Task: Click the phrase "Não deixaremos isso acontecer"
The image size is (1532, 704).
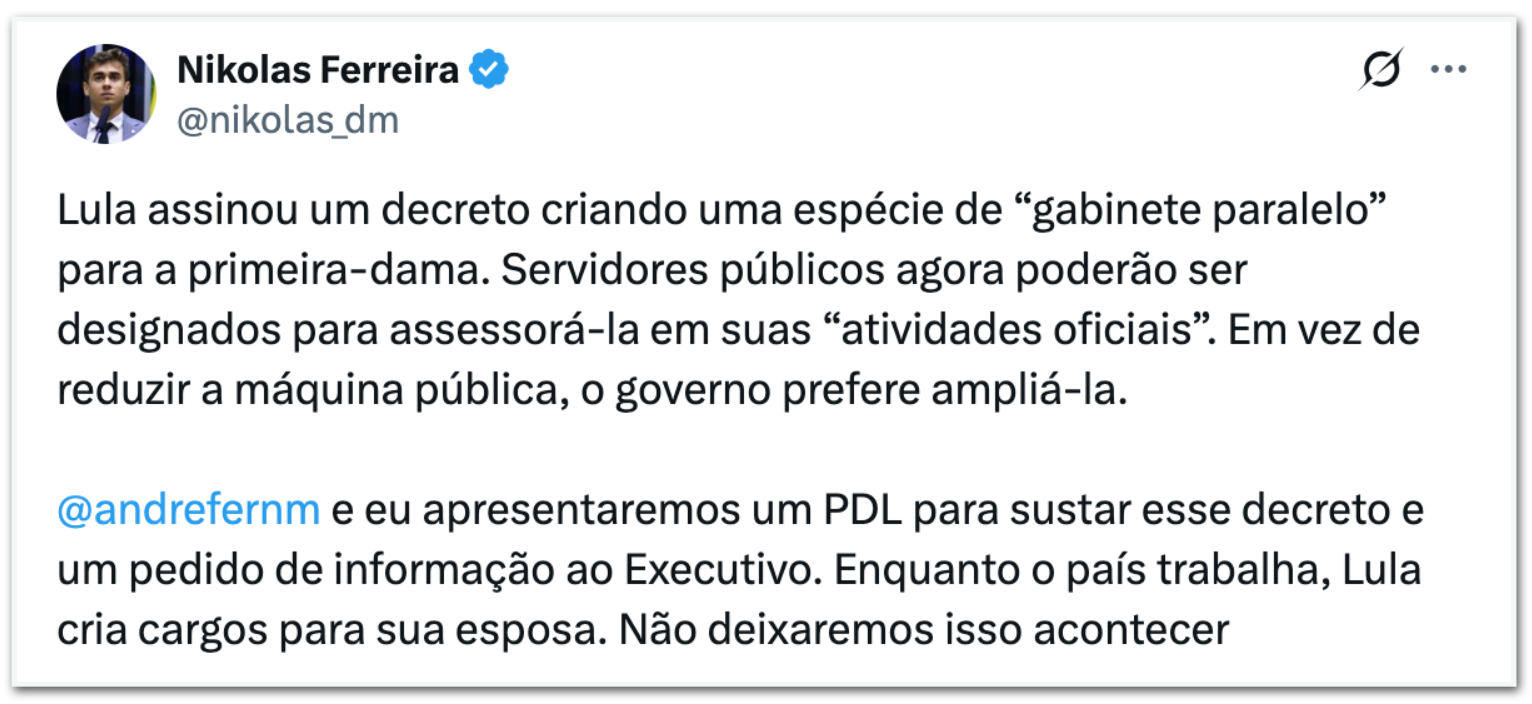Action: 923,631
